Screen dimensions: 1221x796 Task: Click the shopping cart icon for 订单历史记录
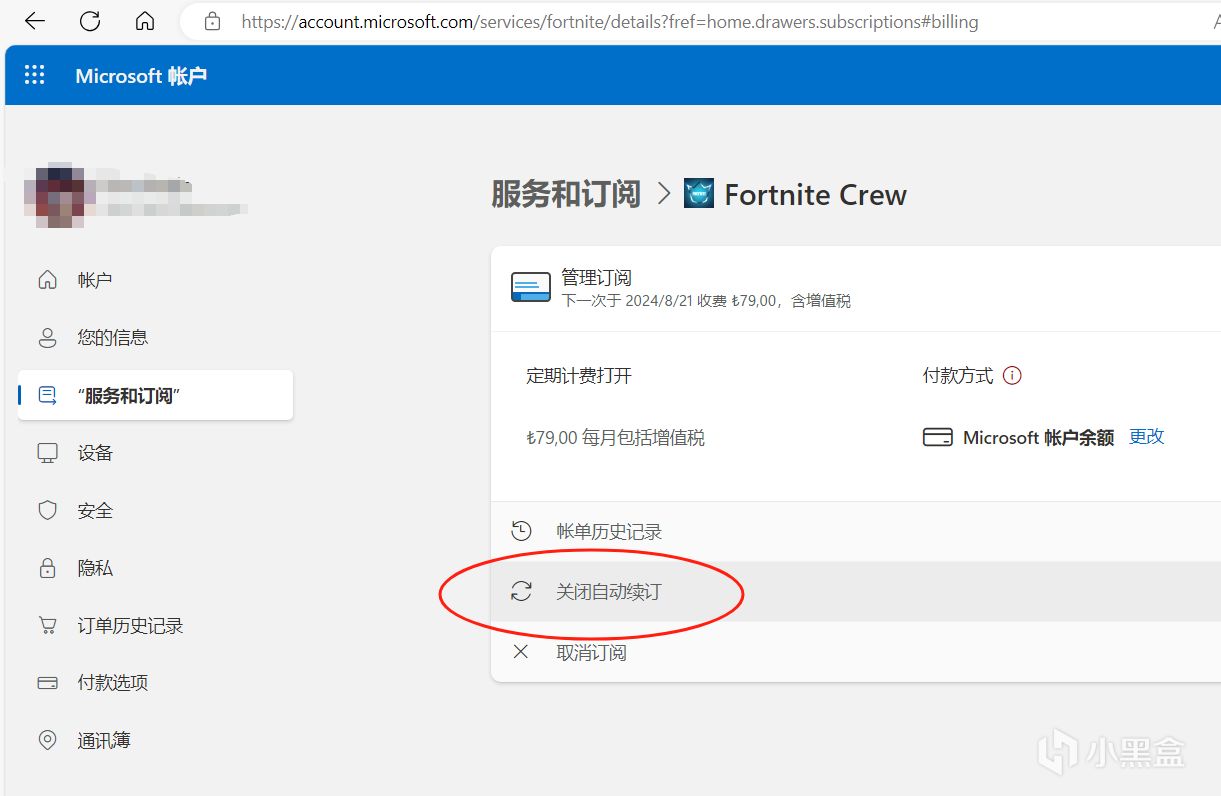tap(47, 626)
